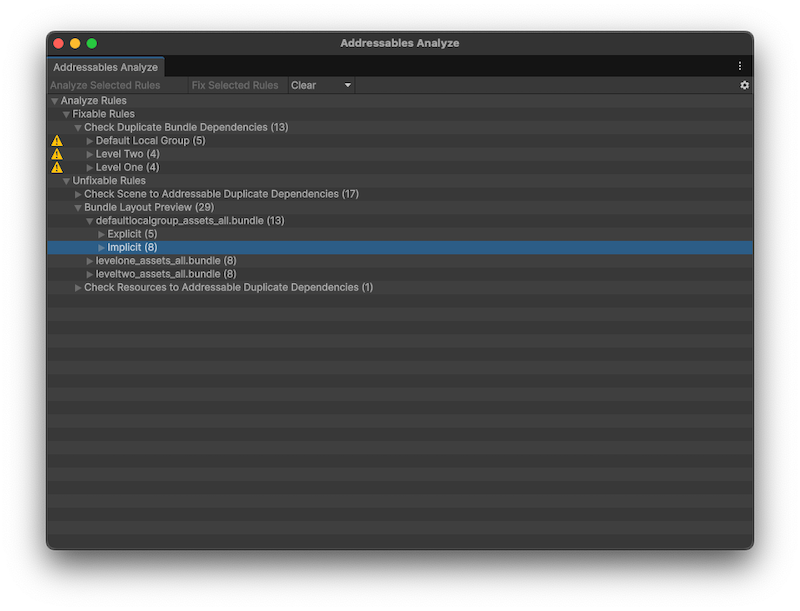
Task: Click warning icon beside Level One
Action: pos(57,167)
